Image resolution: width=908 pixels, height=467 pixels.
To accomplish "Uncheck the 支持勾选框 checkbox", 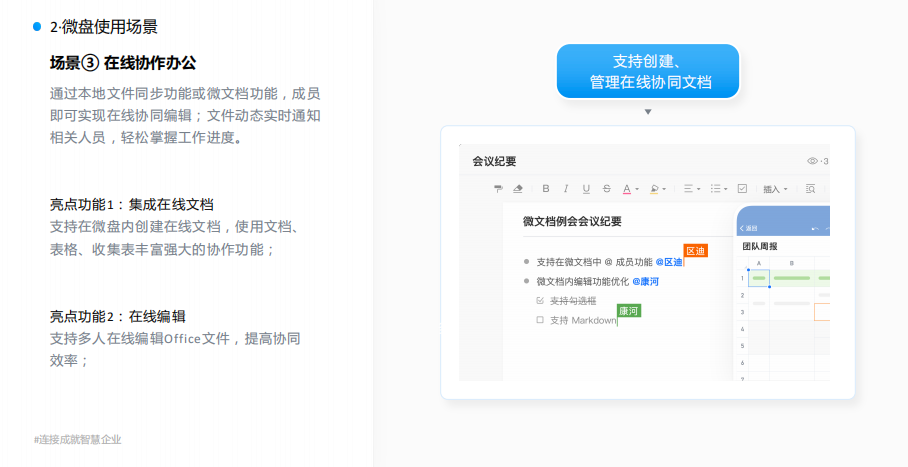I will coord(541,300).
